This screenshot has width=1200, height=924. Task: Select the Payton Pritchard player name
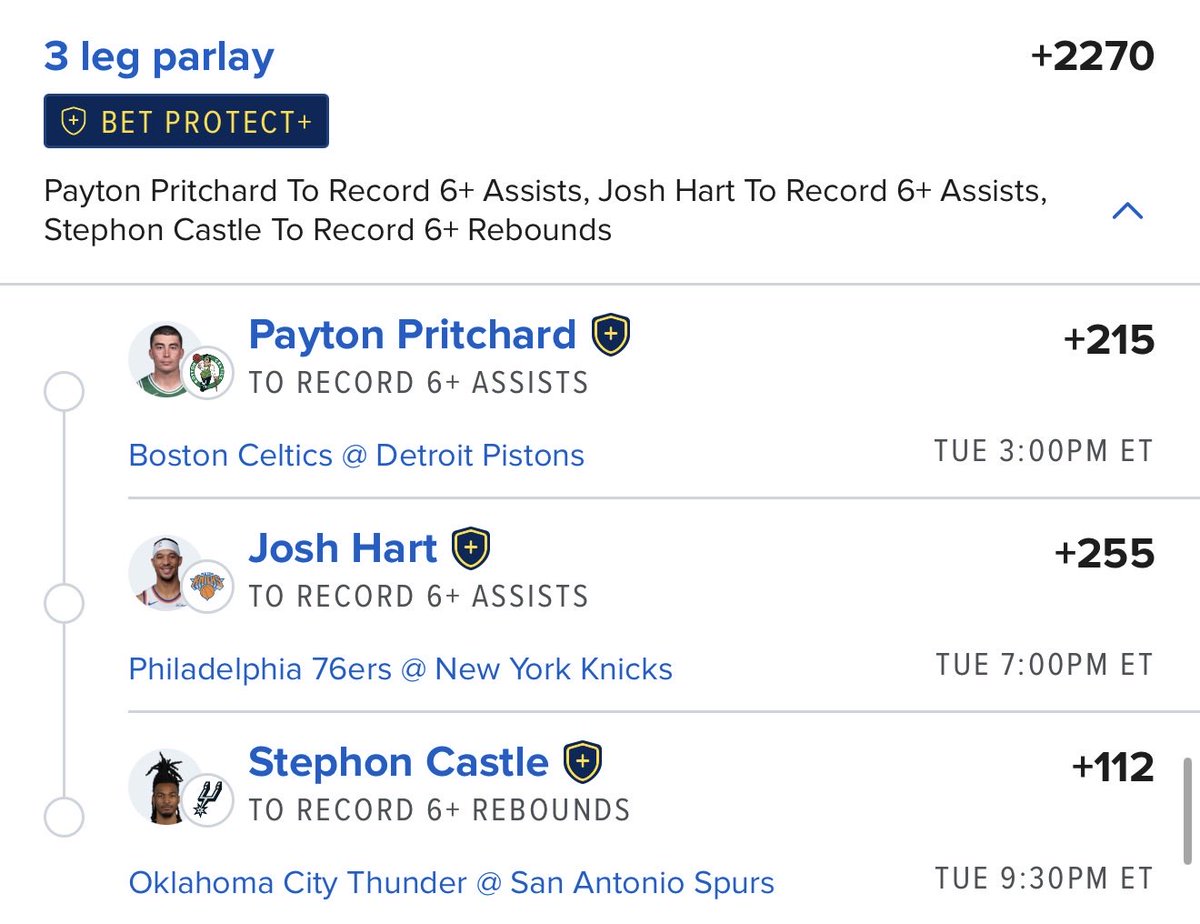tap(413, 335)
